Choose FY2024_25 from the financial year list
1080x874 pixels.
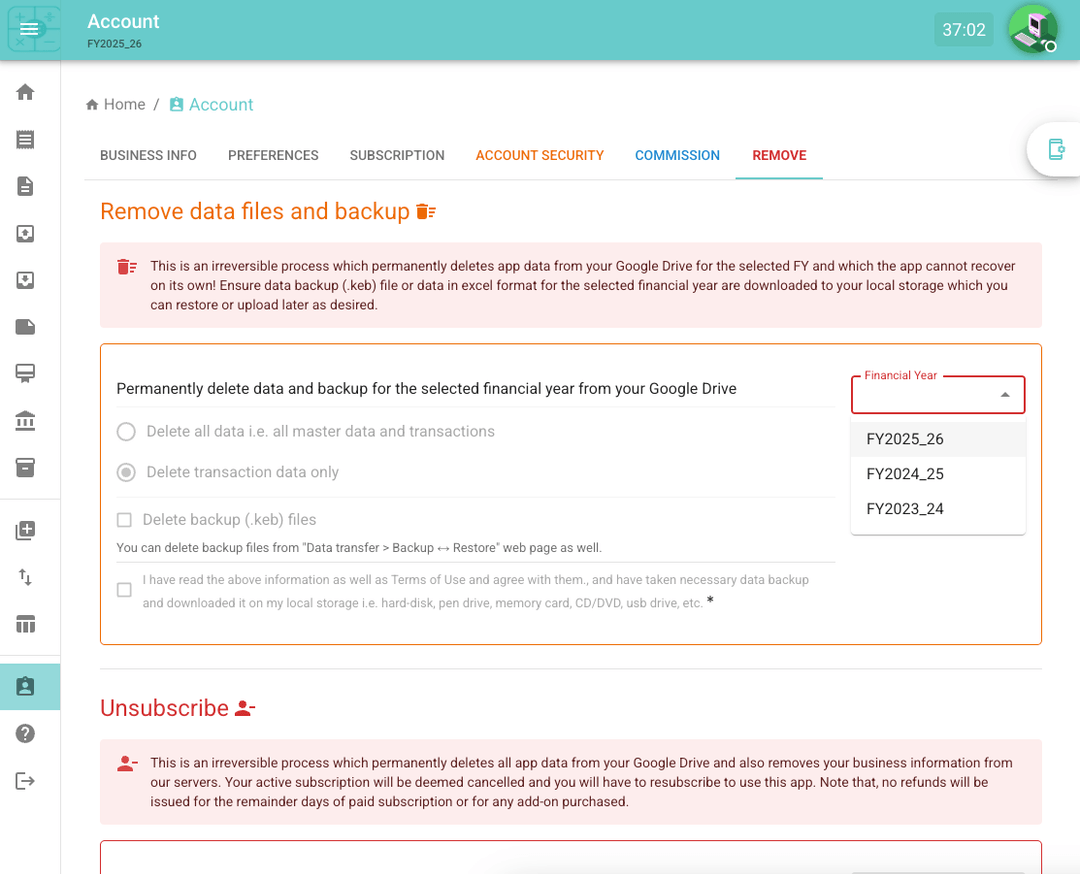[905, 474]
